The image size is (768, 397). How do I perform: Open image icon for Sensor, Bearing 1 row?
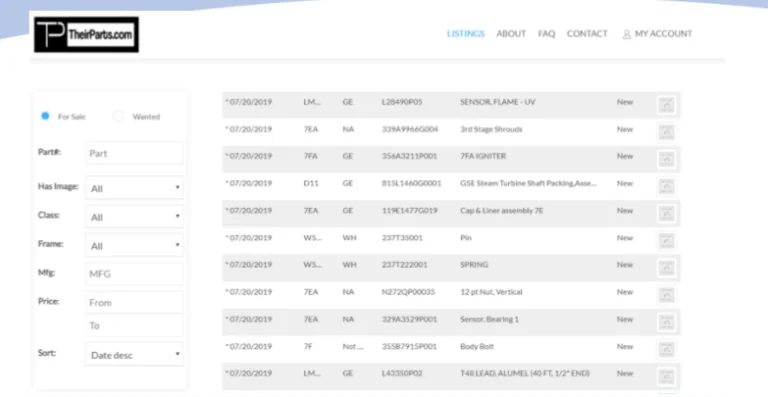pos(667,322)
